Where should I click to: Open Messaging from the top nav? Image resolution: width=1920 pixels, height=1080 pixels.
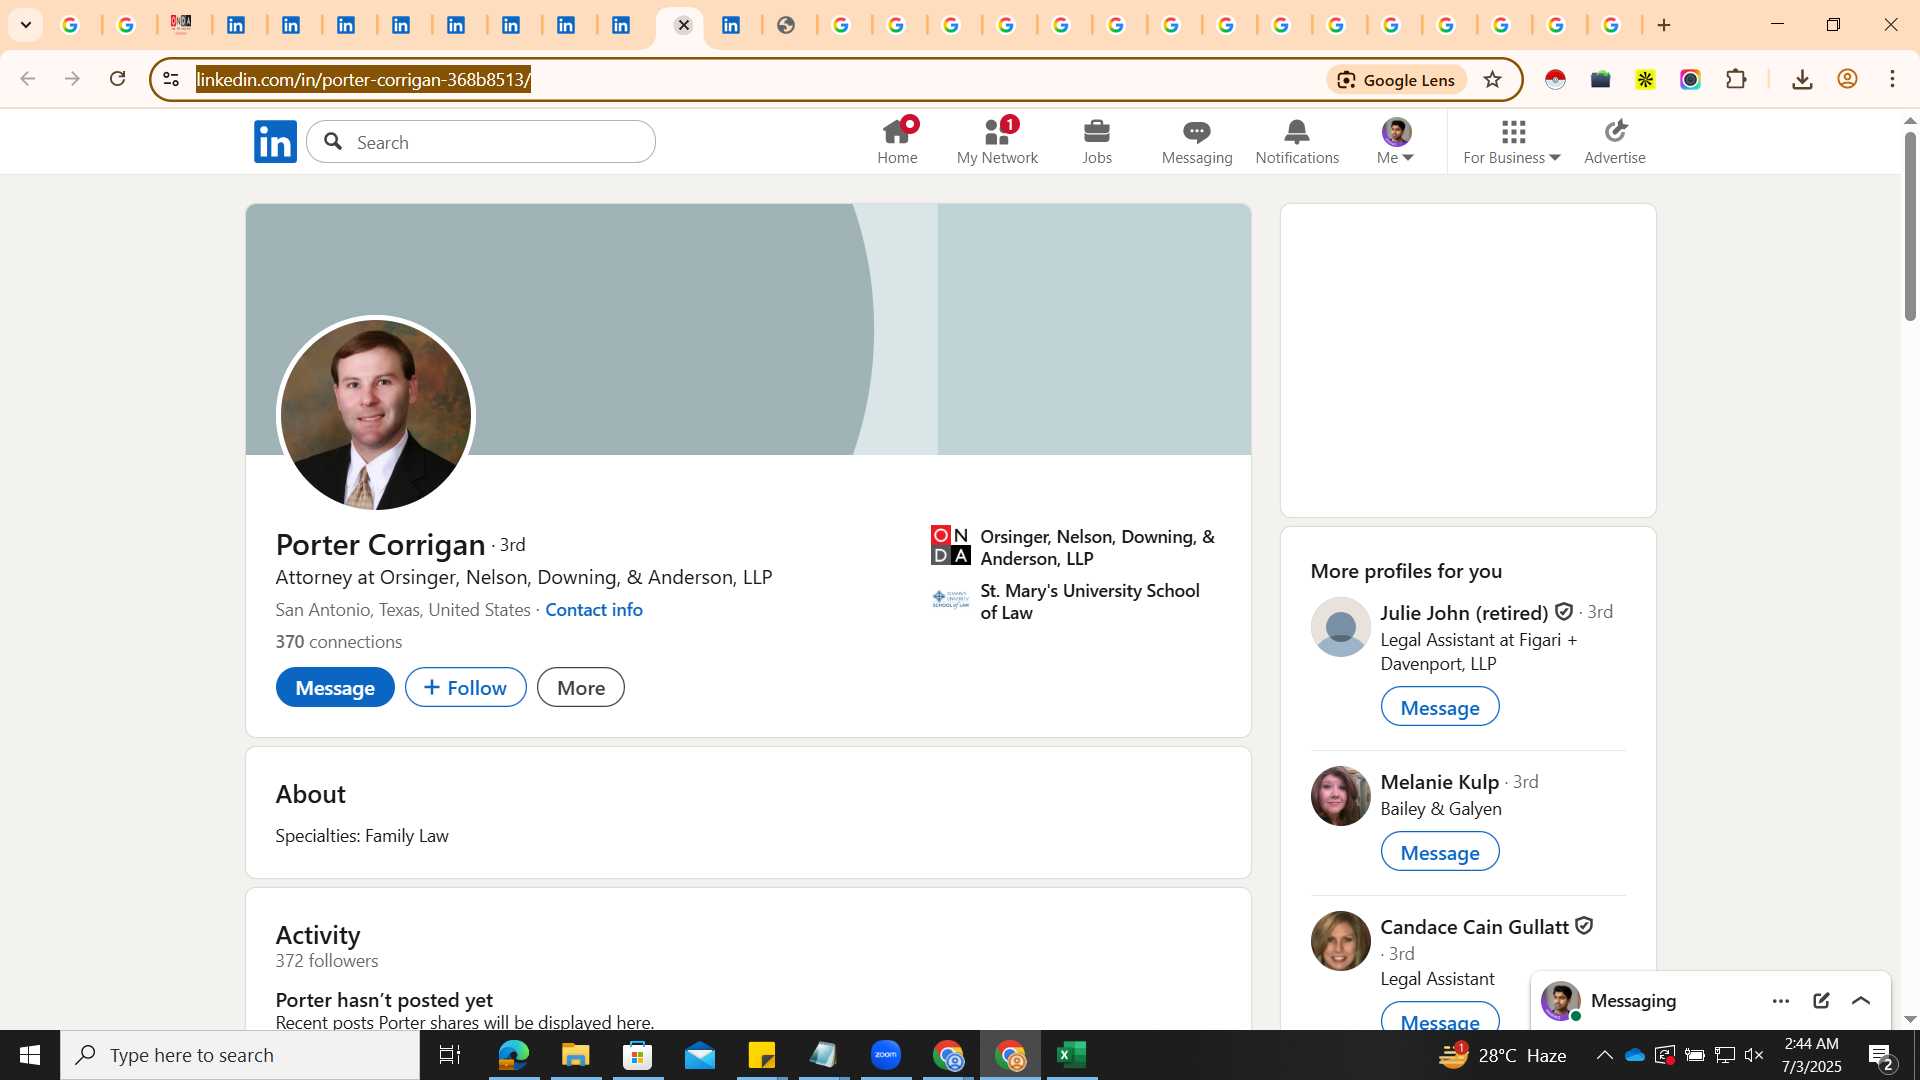coord(1197,141)
